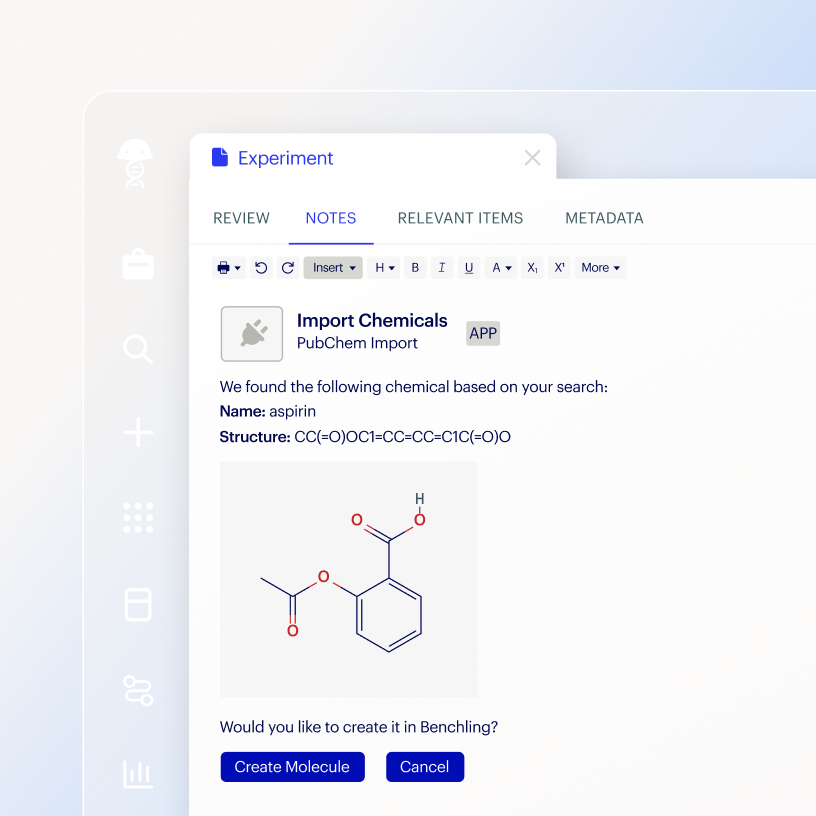This screenshot has height=816, width=816.
Task: Click the Cancel button
Action: 425,767
